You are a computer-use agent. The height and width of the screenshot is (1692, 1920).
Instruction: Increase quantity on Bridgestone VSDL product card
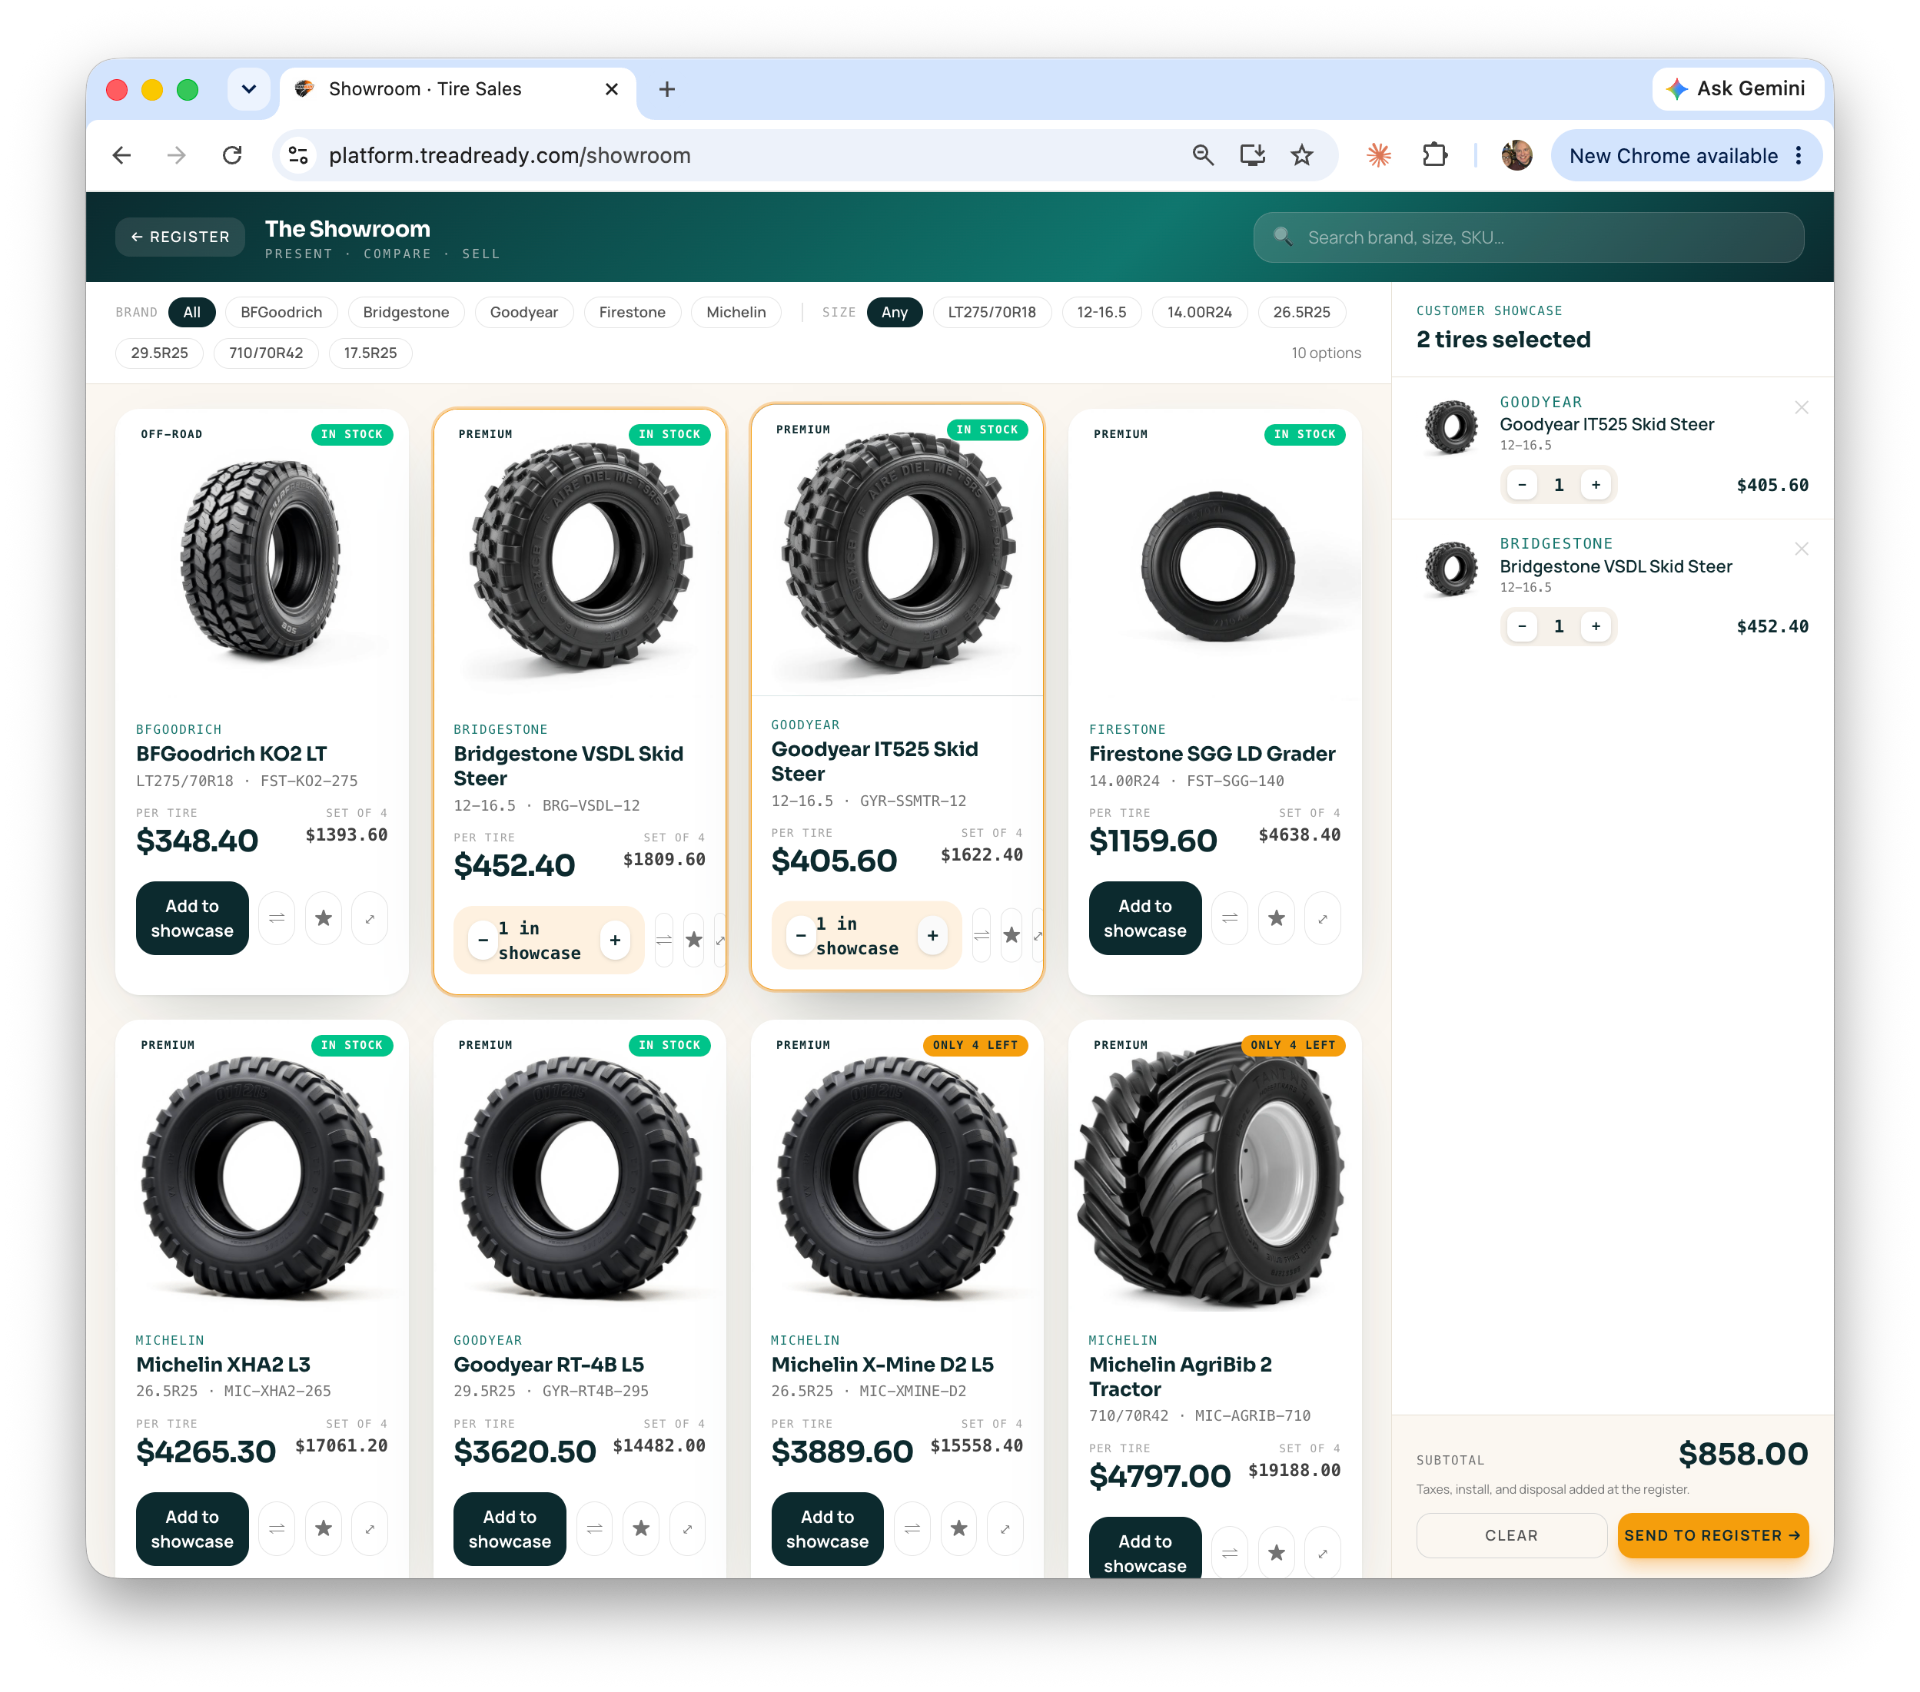click(x=615, y=940)
